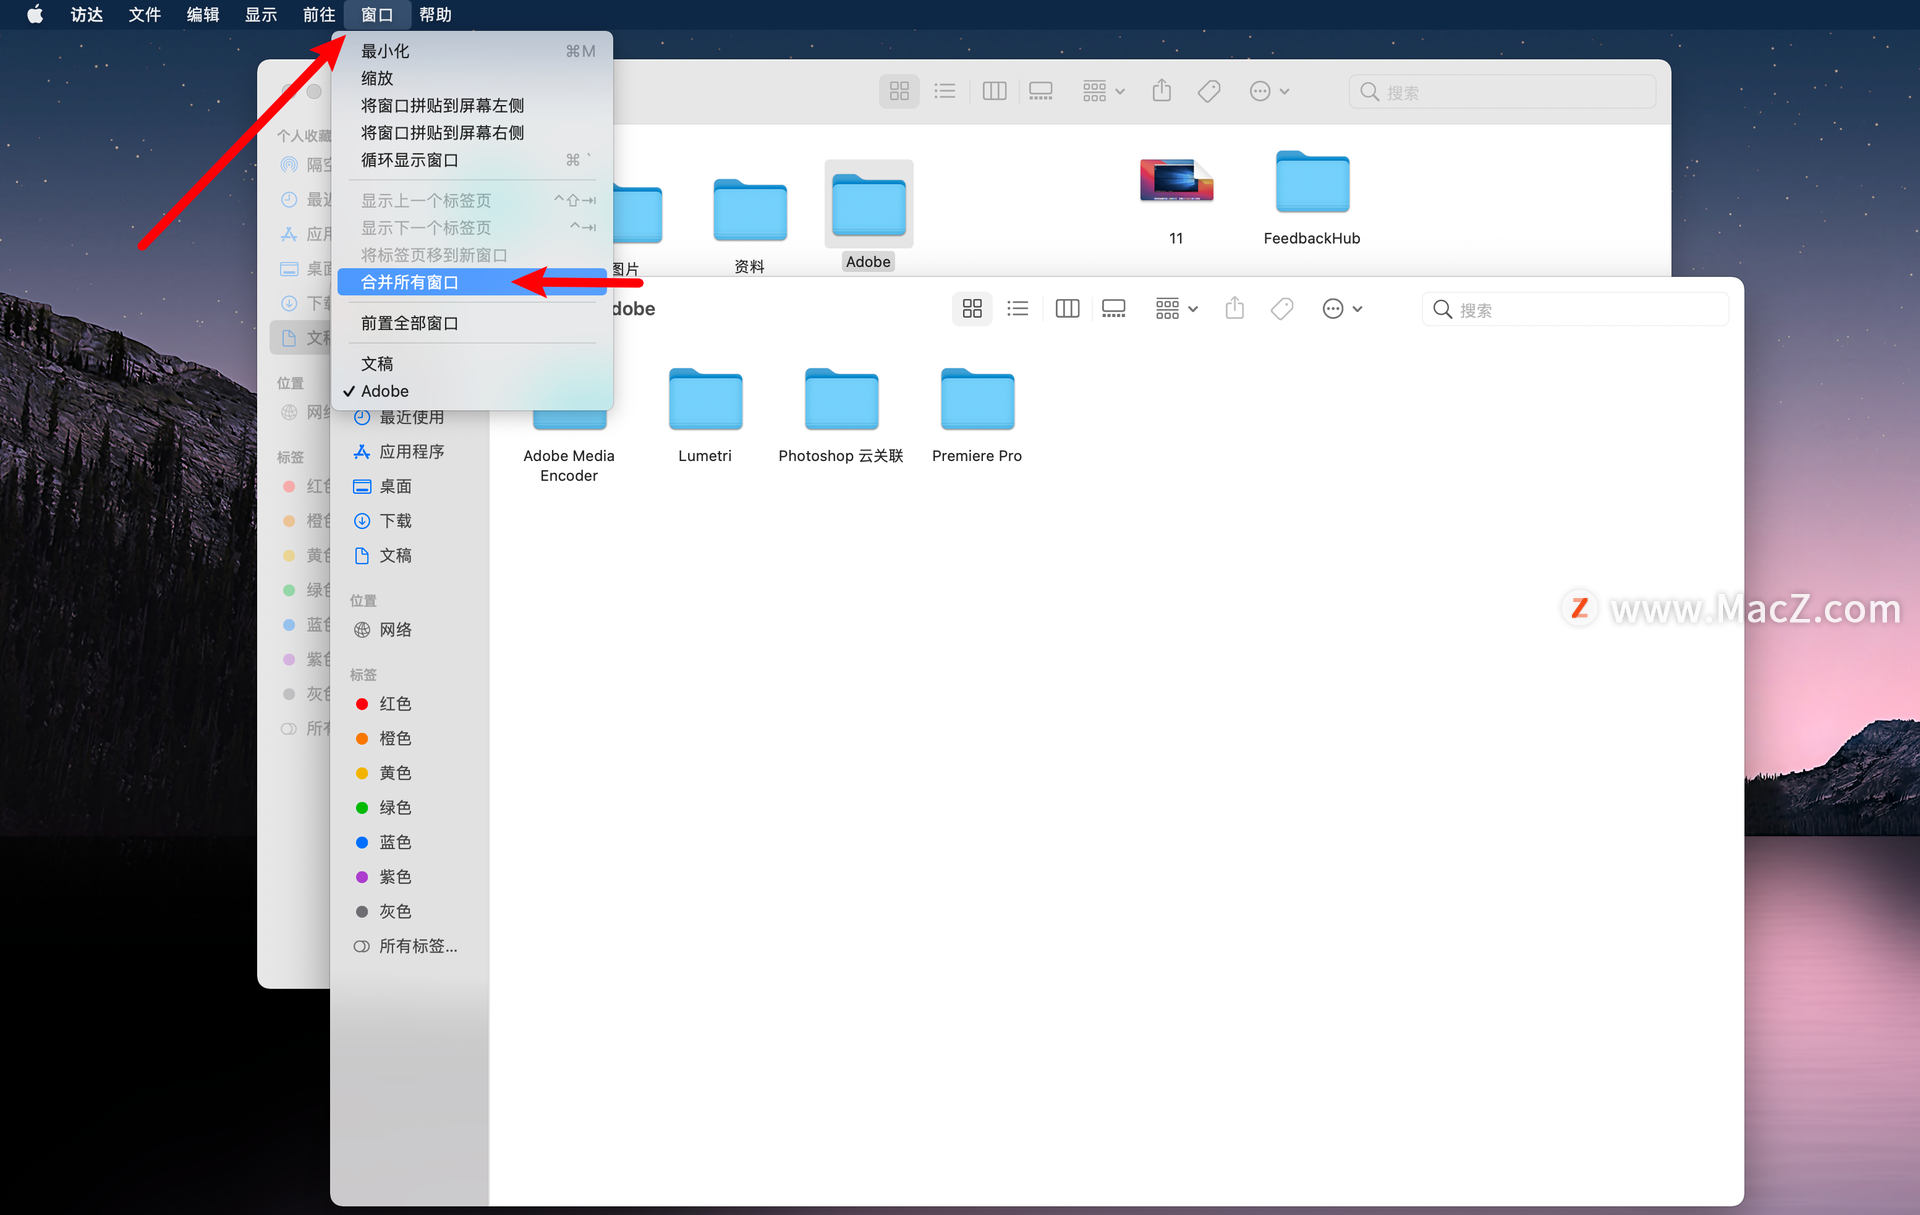Screen dimensions: 1920x1215
Task: Open the 帮助 menu in menu bar
Action: tap(435, 14)
